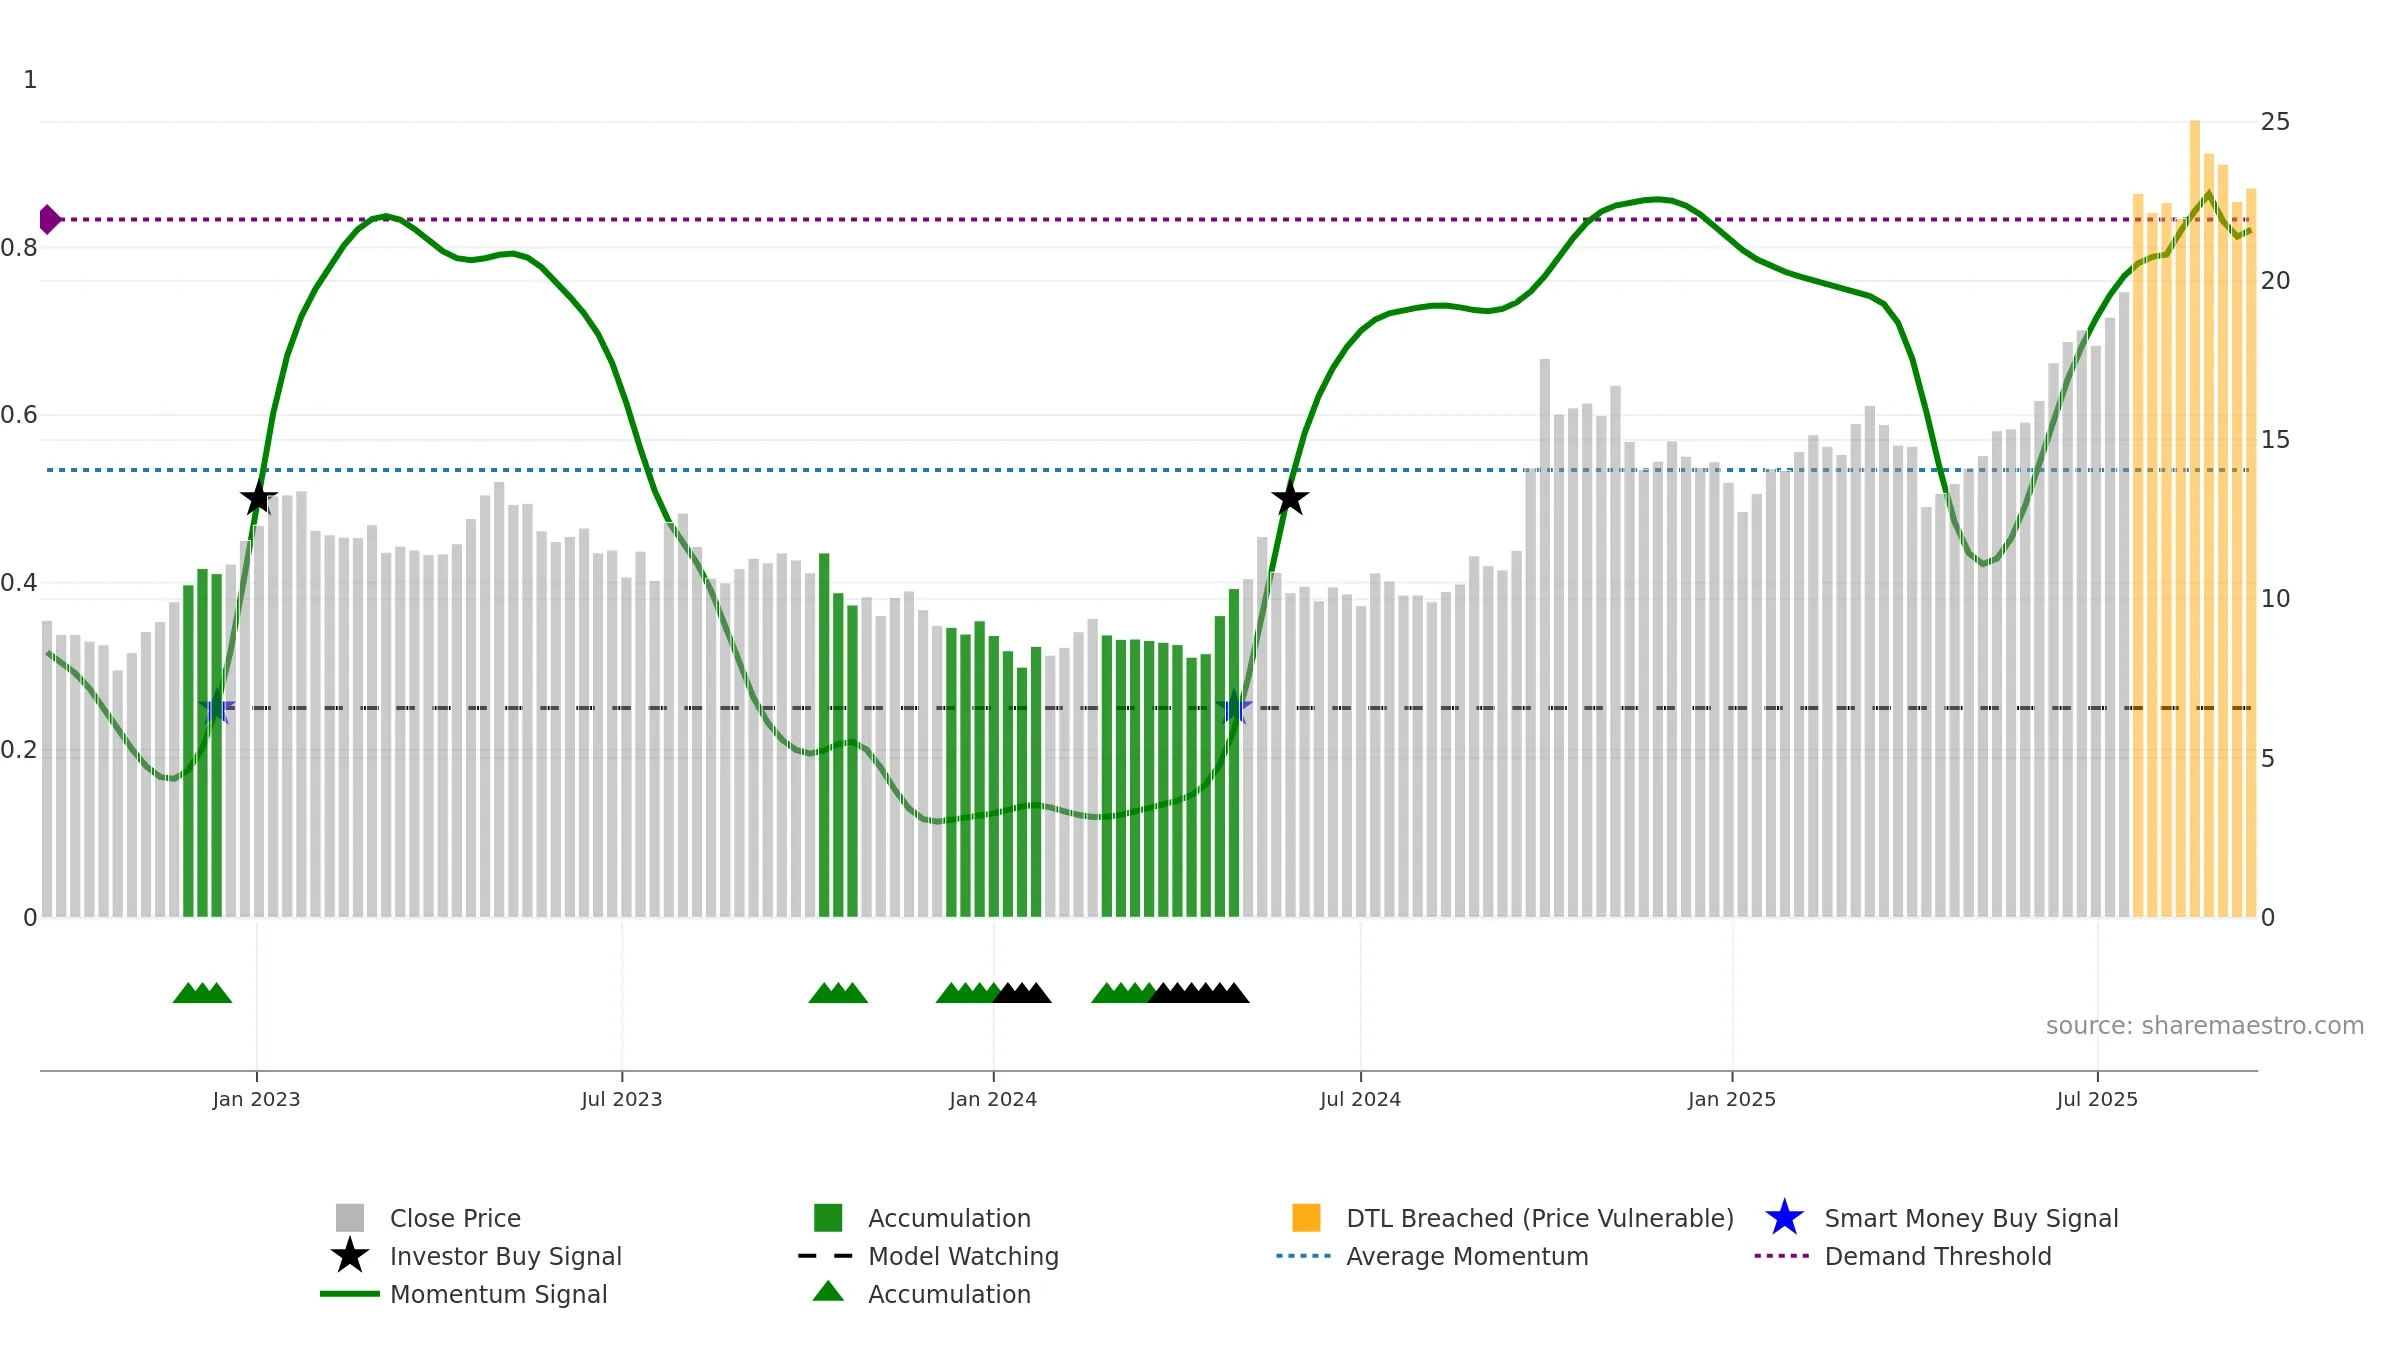The image size is (2400, 1350).
Task: Click the orange DTL Breached legend swatch
Action: (x=1306, y=1218)
